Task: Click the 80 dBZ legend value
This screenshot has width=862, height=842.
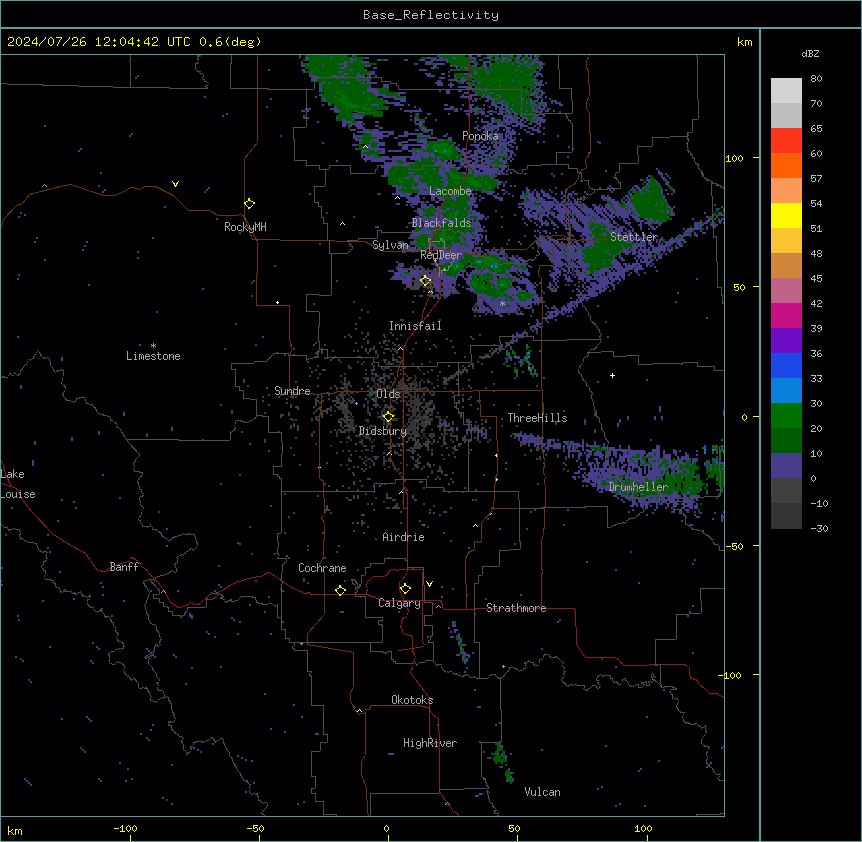Action: (816, 79)
